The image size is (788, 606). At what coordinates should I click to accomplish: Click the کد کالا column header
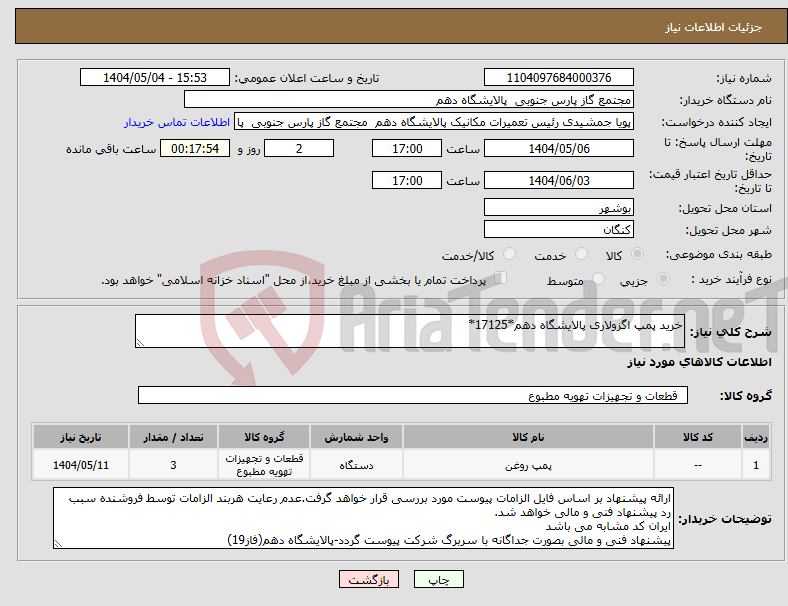click(x=698, y=437)
